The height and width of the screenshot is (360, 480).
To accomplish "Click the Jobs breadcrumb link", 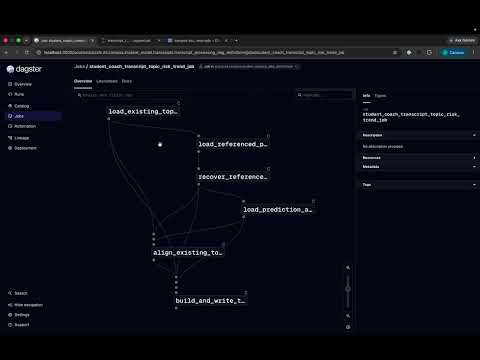I will pyautogui.click(x=79, y=67).
